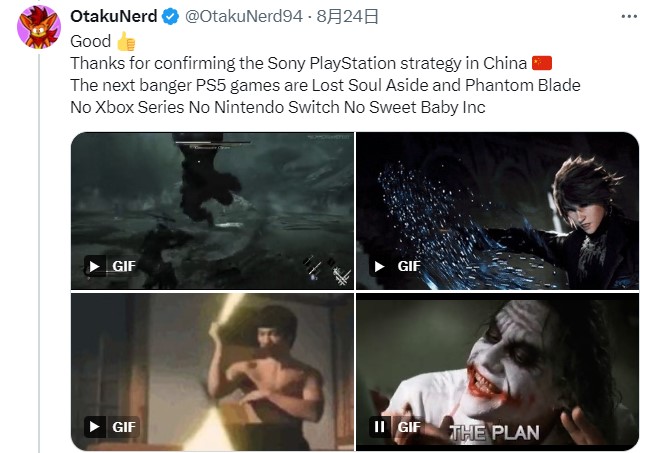
Task: Open the dark-haired swordsman GIF thumbnail
Action: tap(498, 211)
